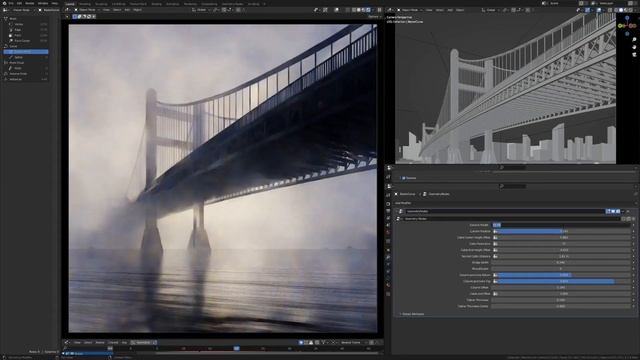Open the Edit menu
The height and width of the screenshot is (360, 640).
(19, 3)
